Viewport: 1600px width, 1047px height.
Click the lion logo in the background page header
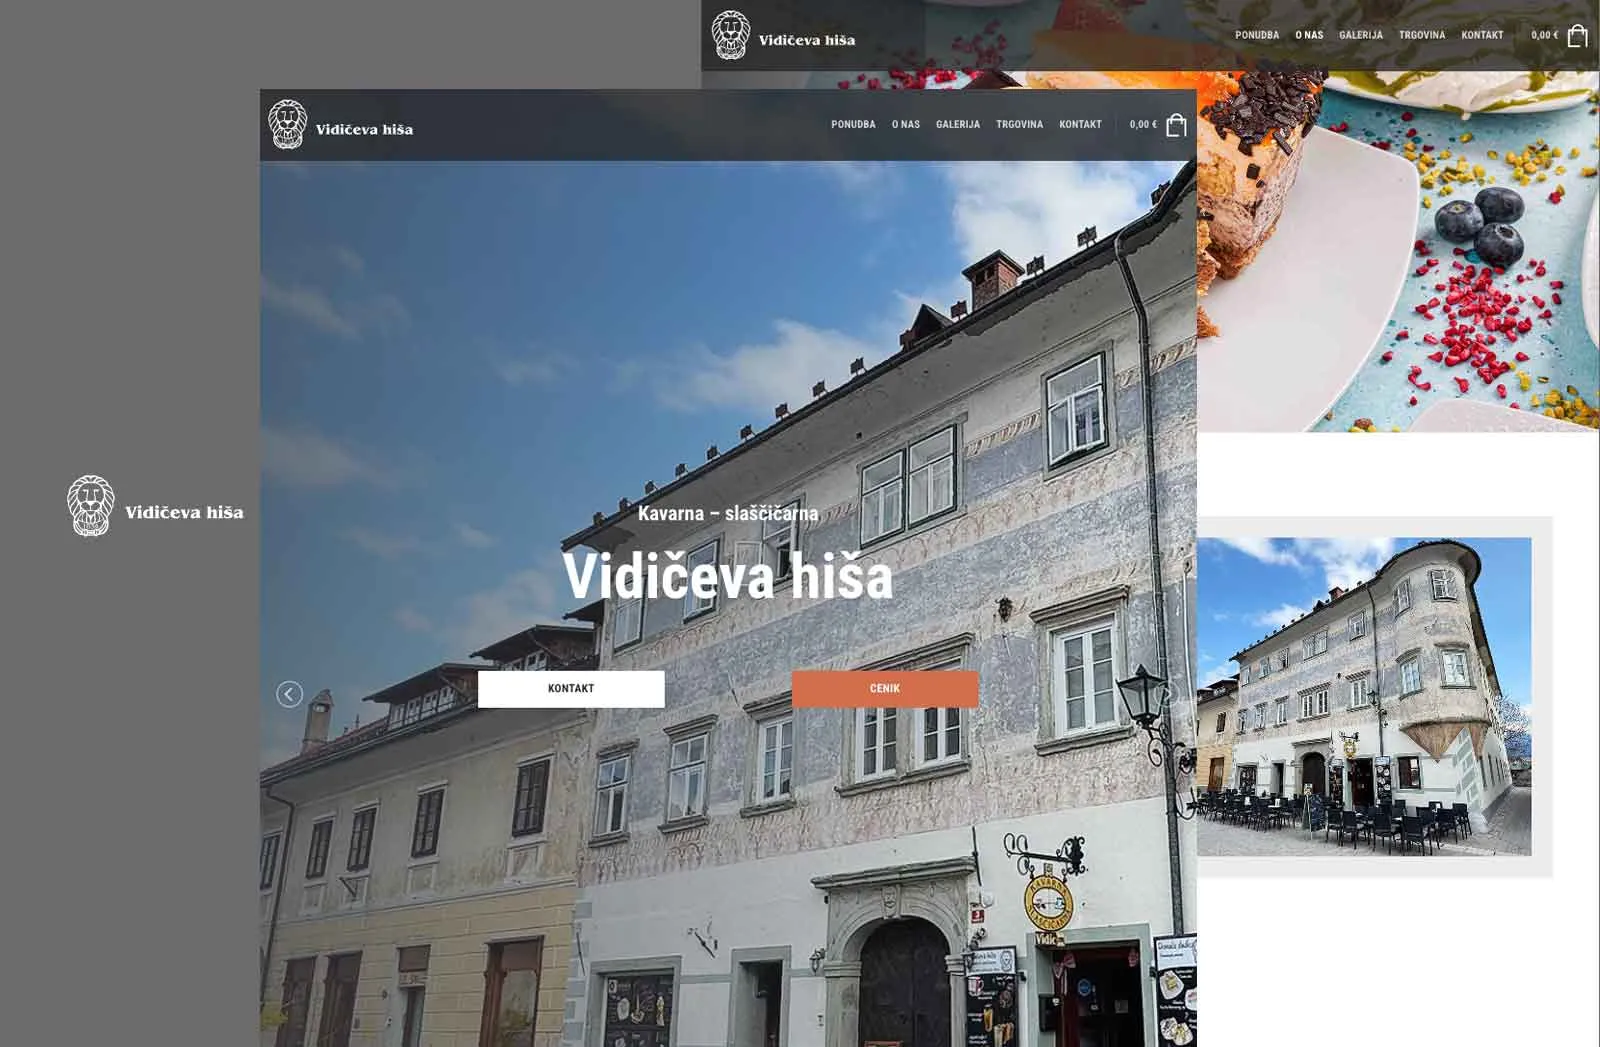pos(731,36)
